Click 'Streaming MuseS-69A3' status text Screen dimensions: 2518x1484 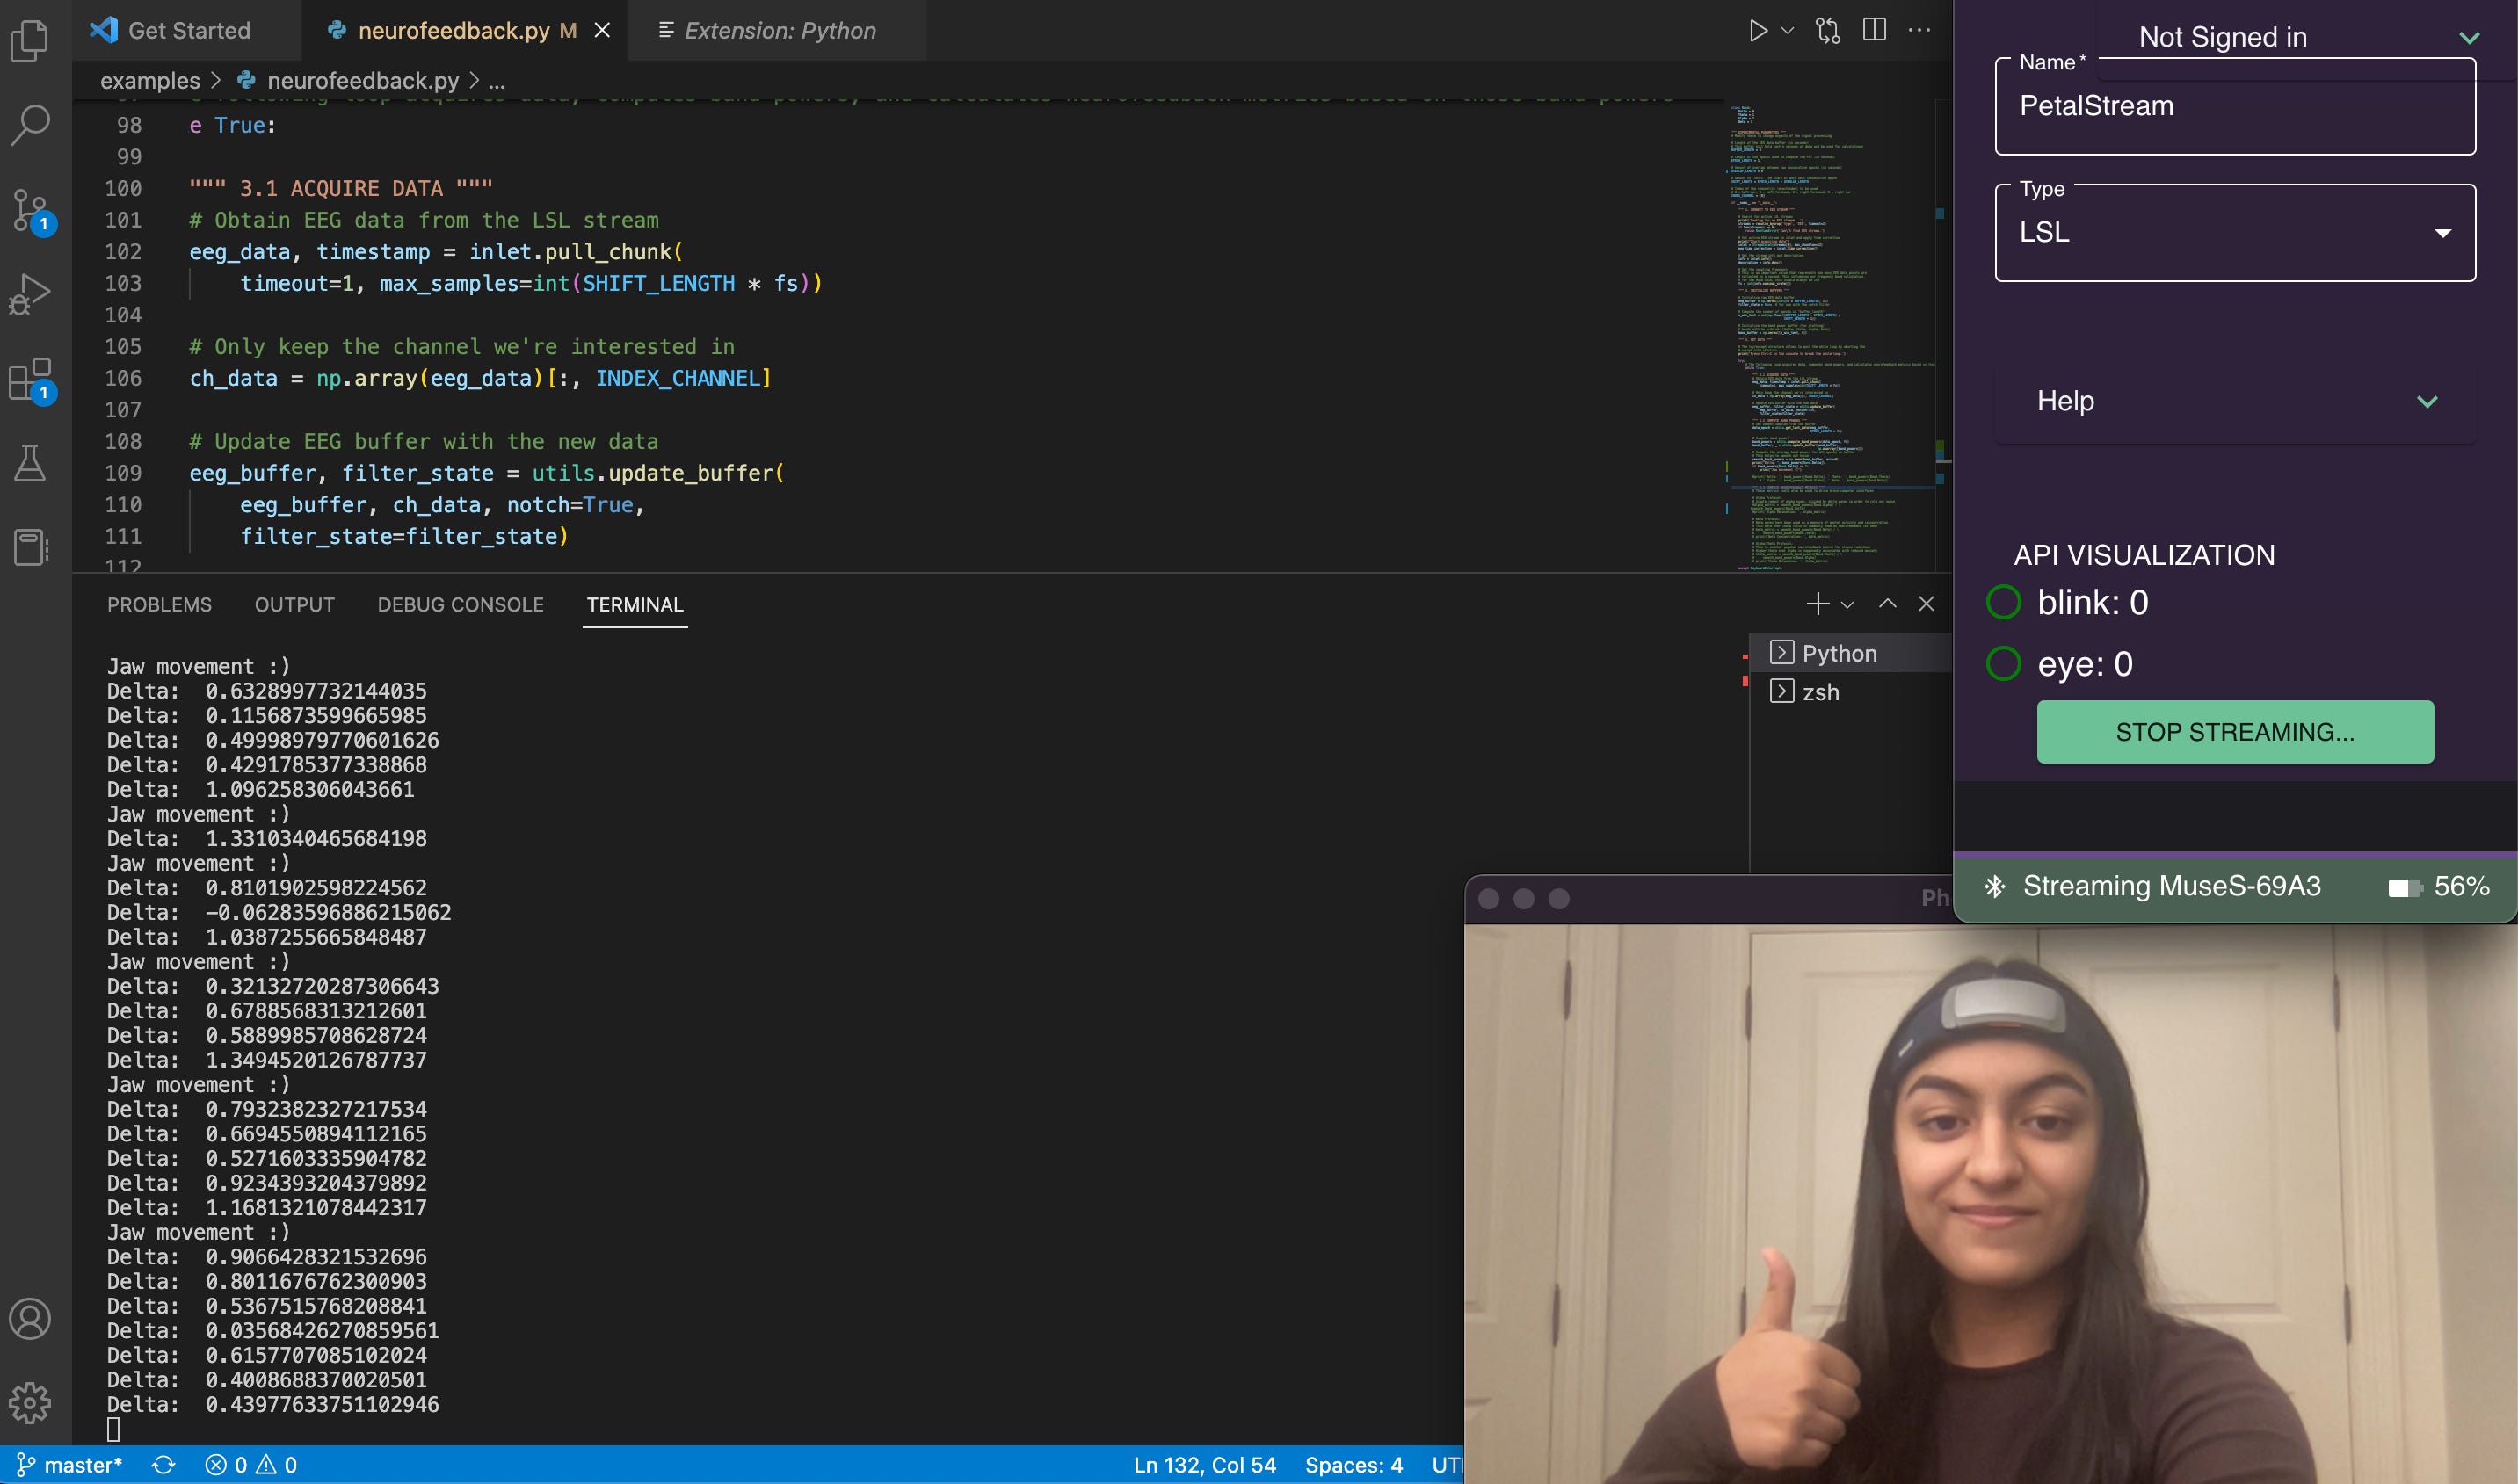point(2171,886)
